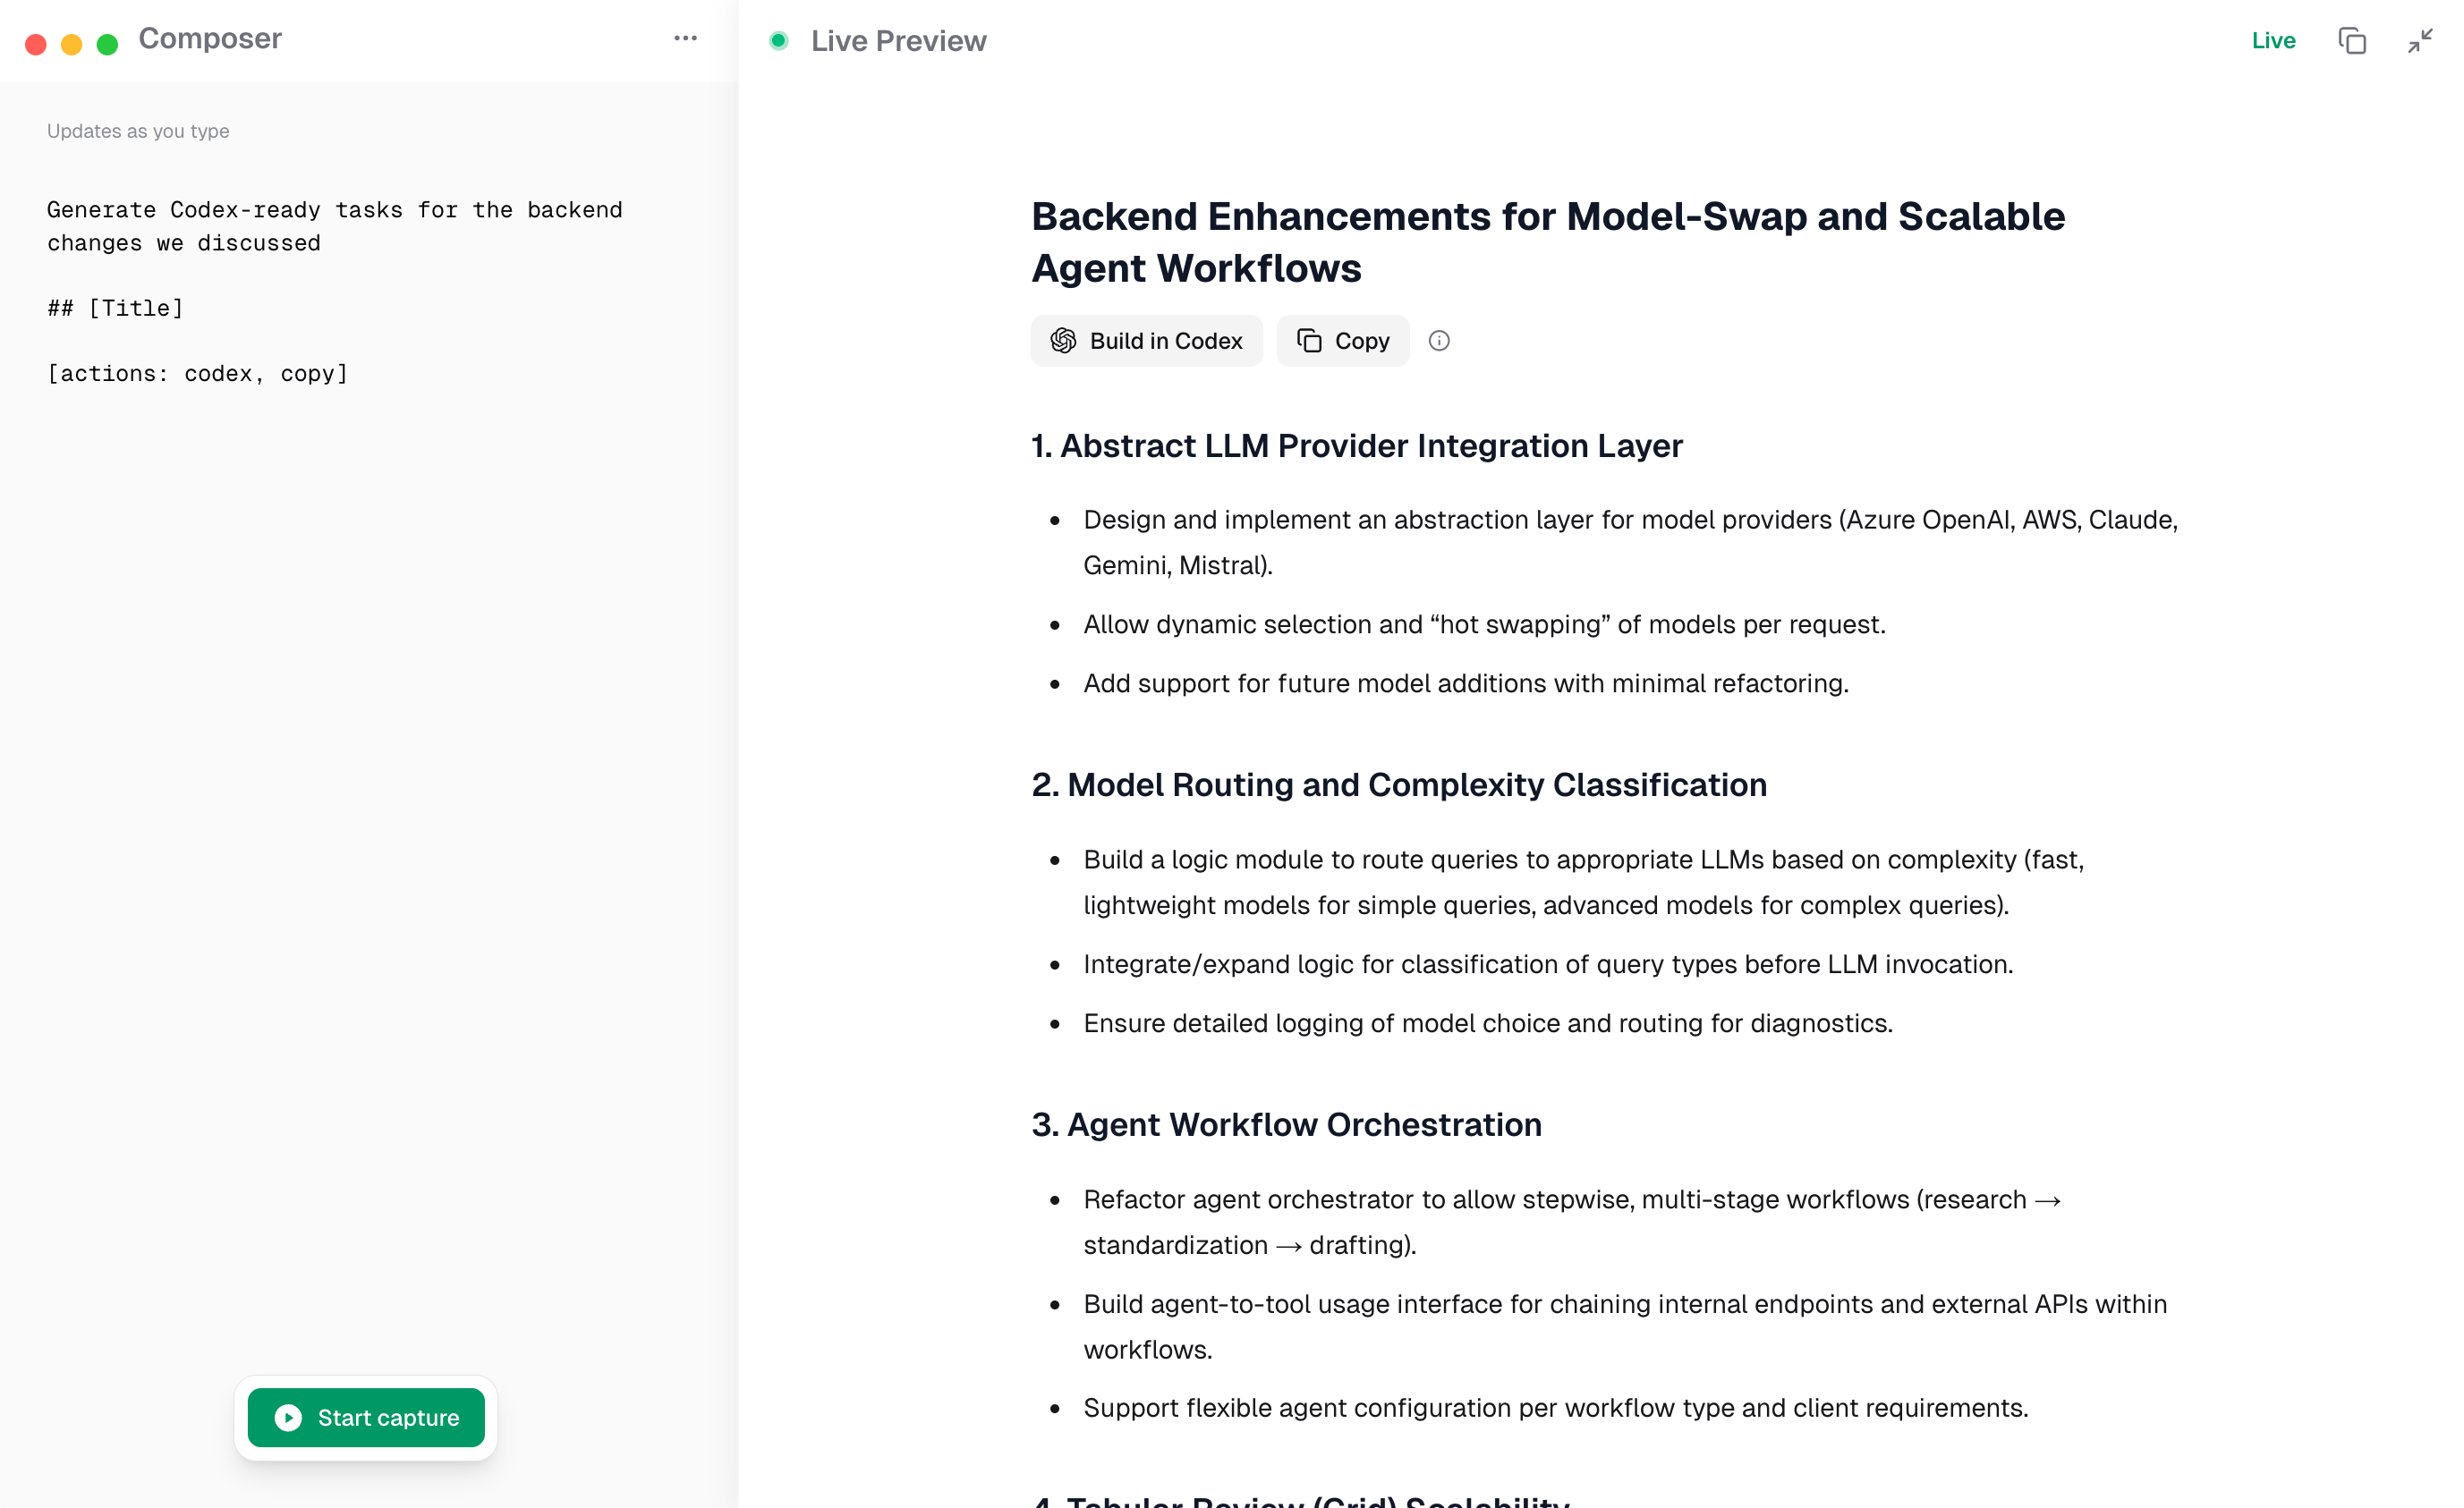Click the Copy button under the title
The image size is (2464, 1508).
pos(1343,341)
